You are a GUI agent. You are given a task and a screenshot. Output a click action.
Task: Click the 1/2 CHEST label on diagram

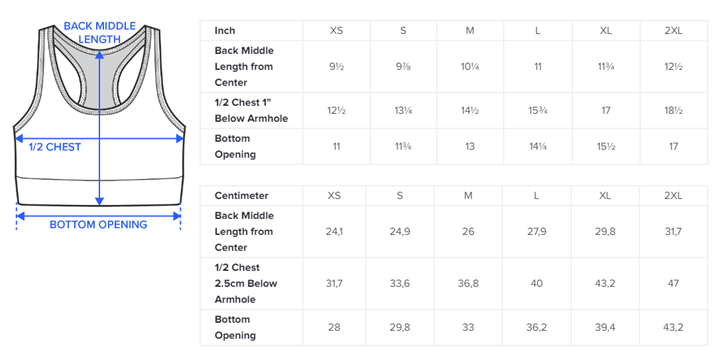[x=55, y=147]
